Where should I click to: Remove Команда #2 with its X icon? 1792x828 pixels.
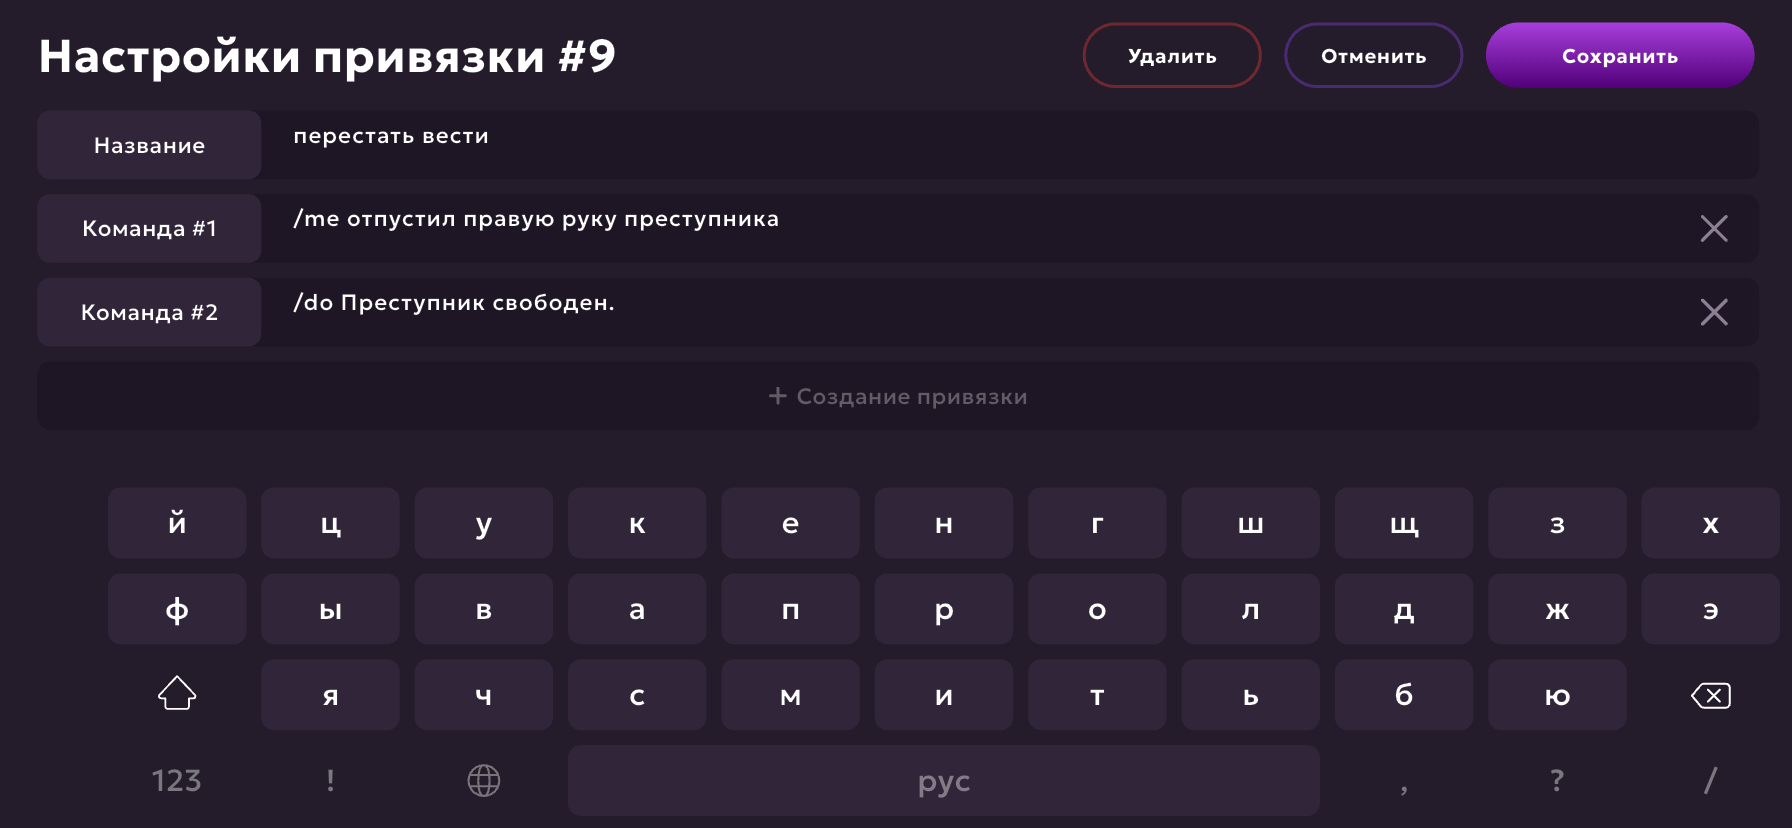[x=1713, y=312]
